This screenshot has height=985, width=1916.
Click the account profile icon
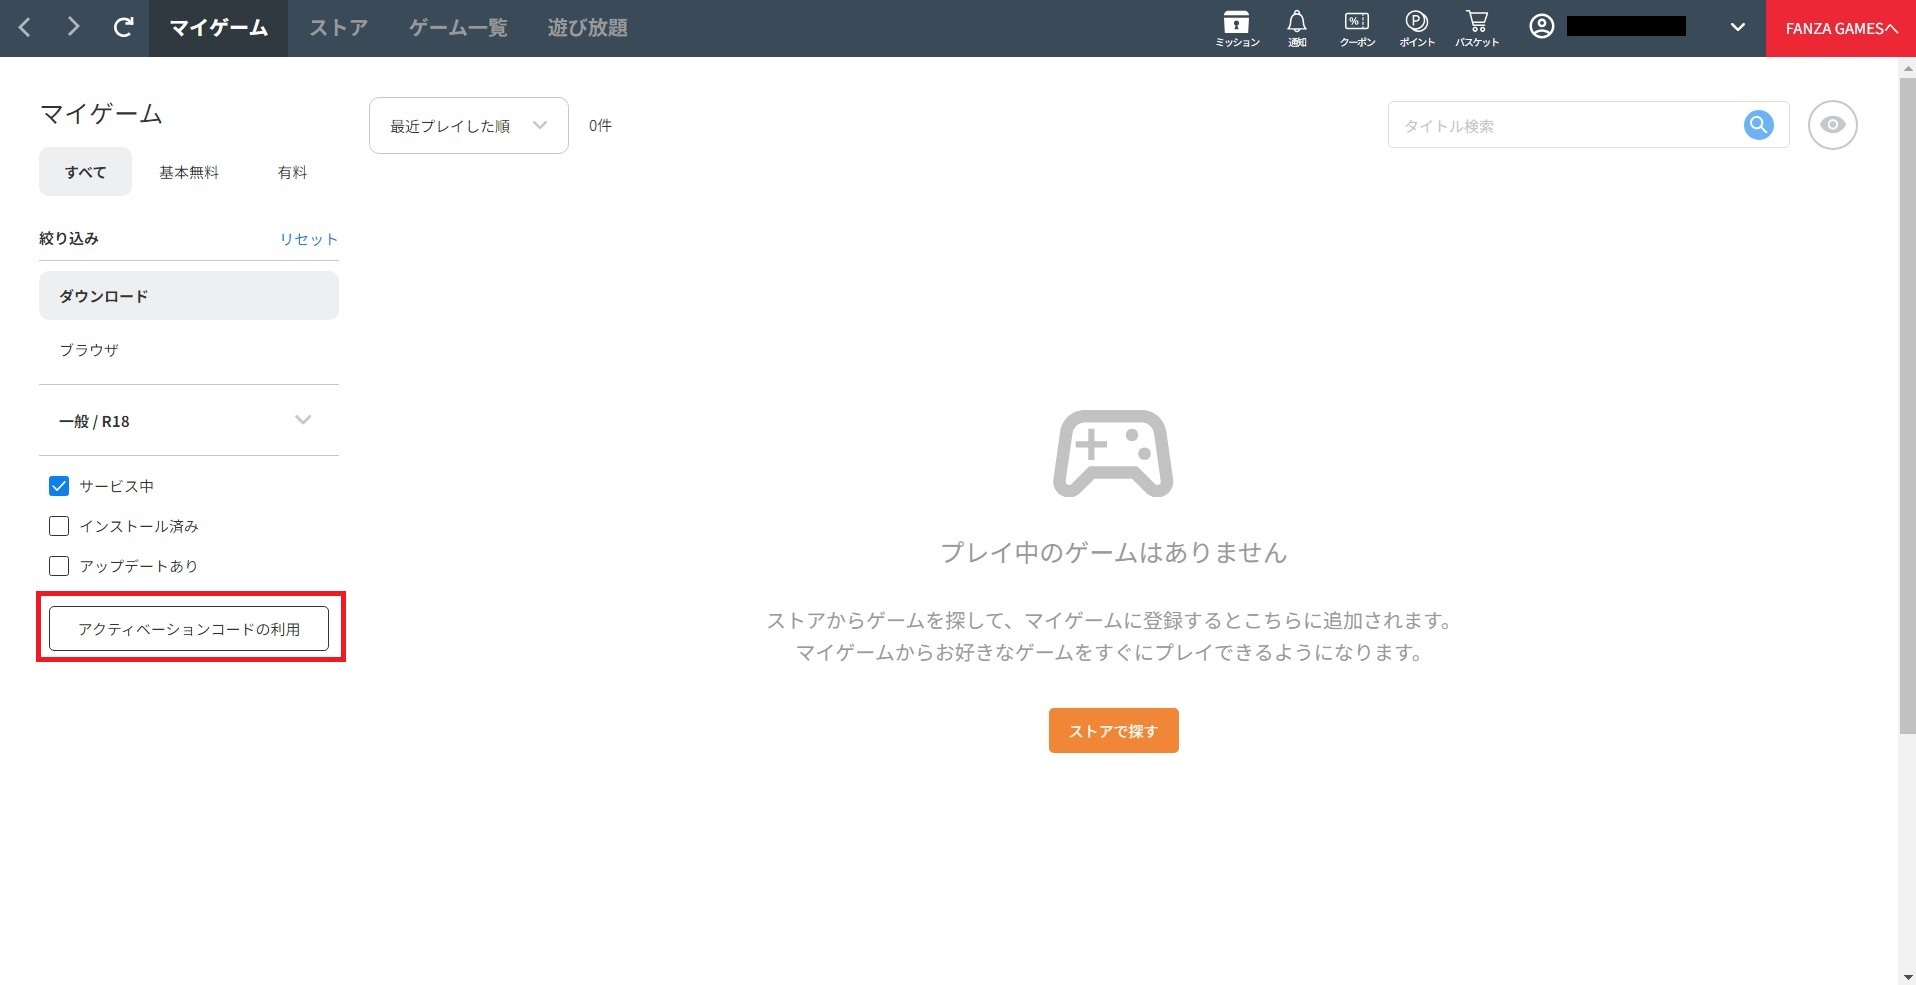click(x=1540, y=27)
